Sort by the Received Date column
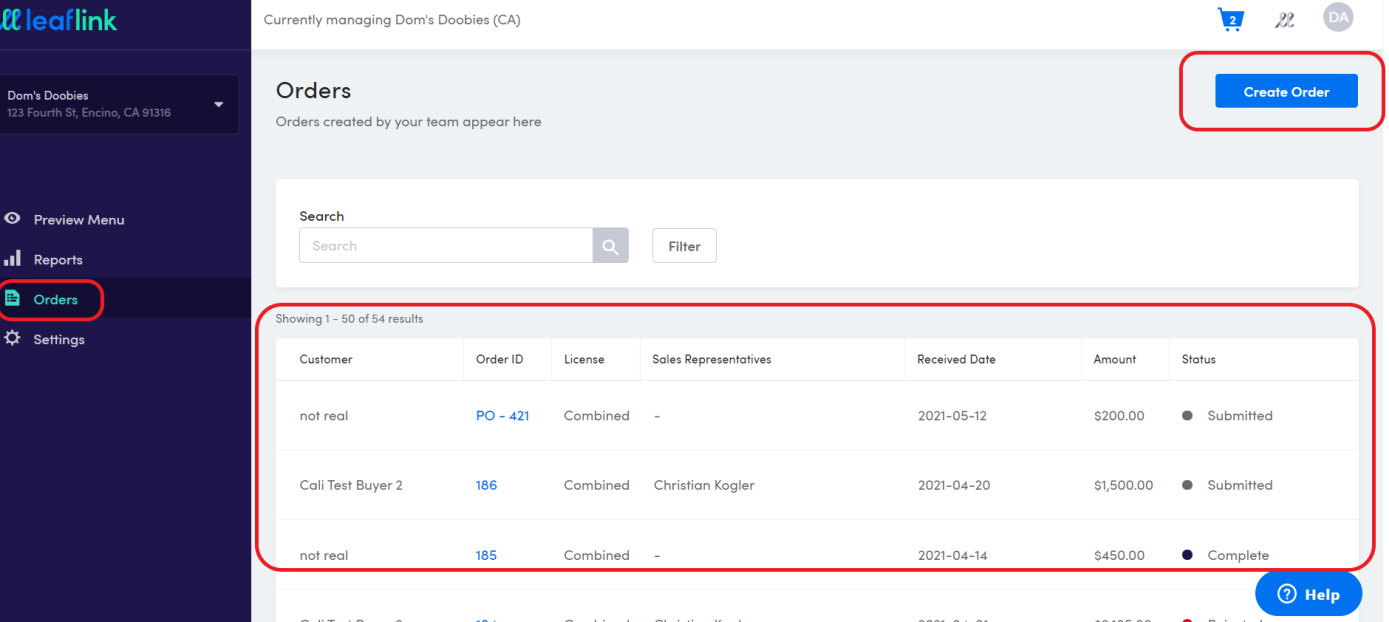 click(956, 359)
